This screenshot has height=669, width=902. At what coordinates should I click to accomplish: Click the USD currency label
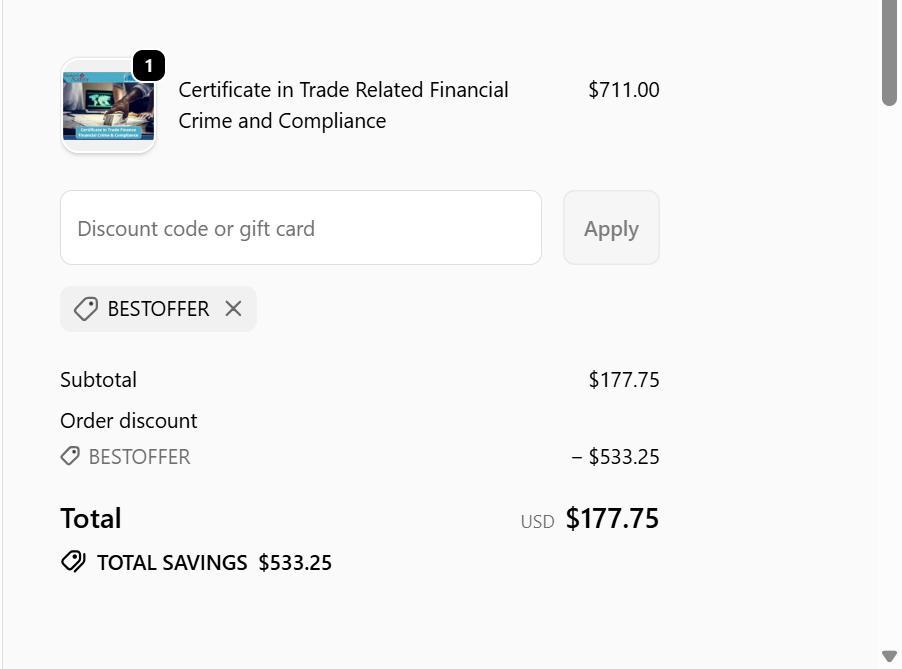537,522
